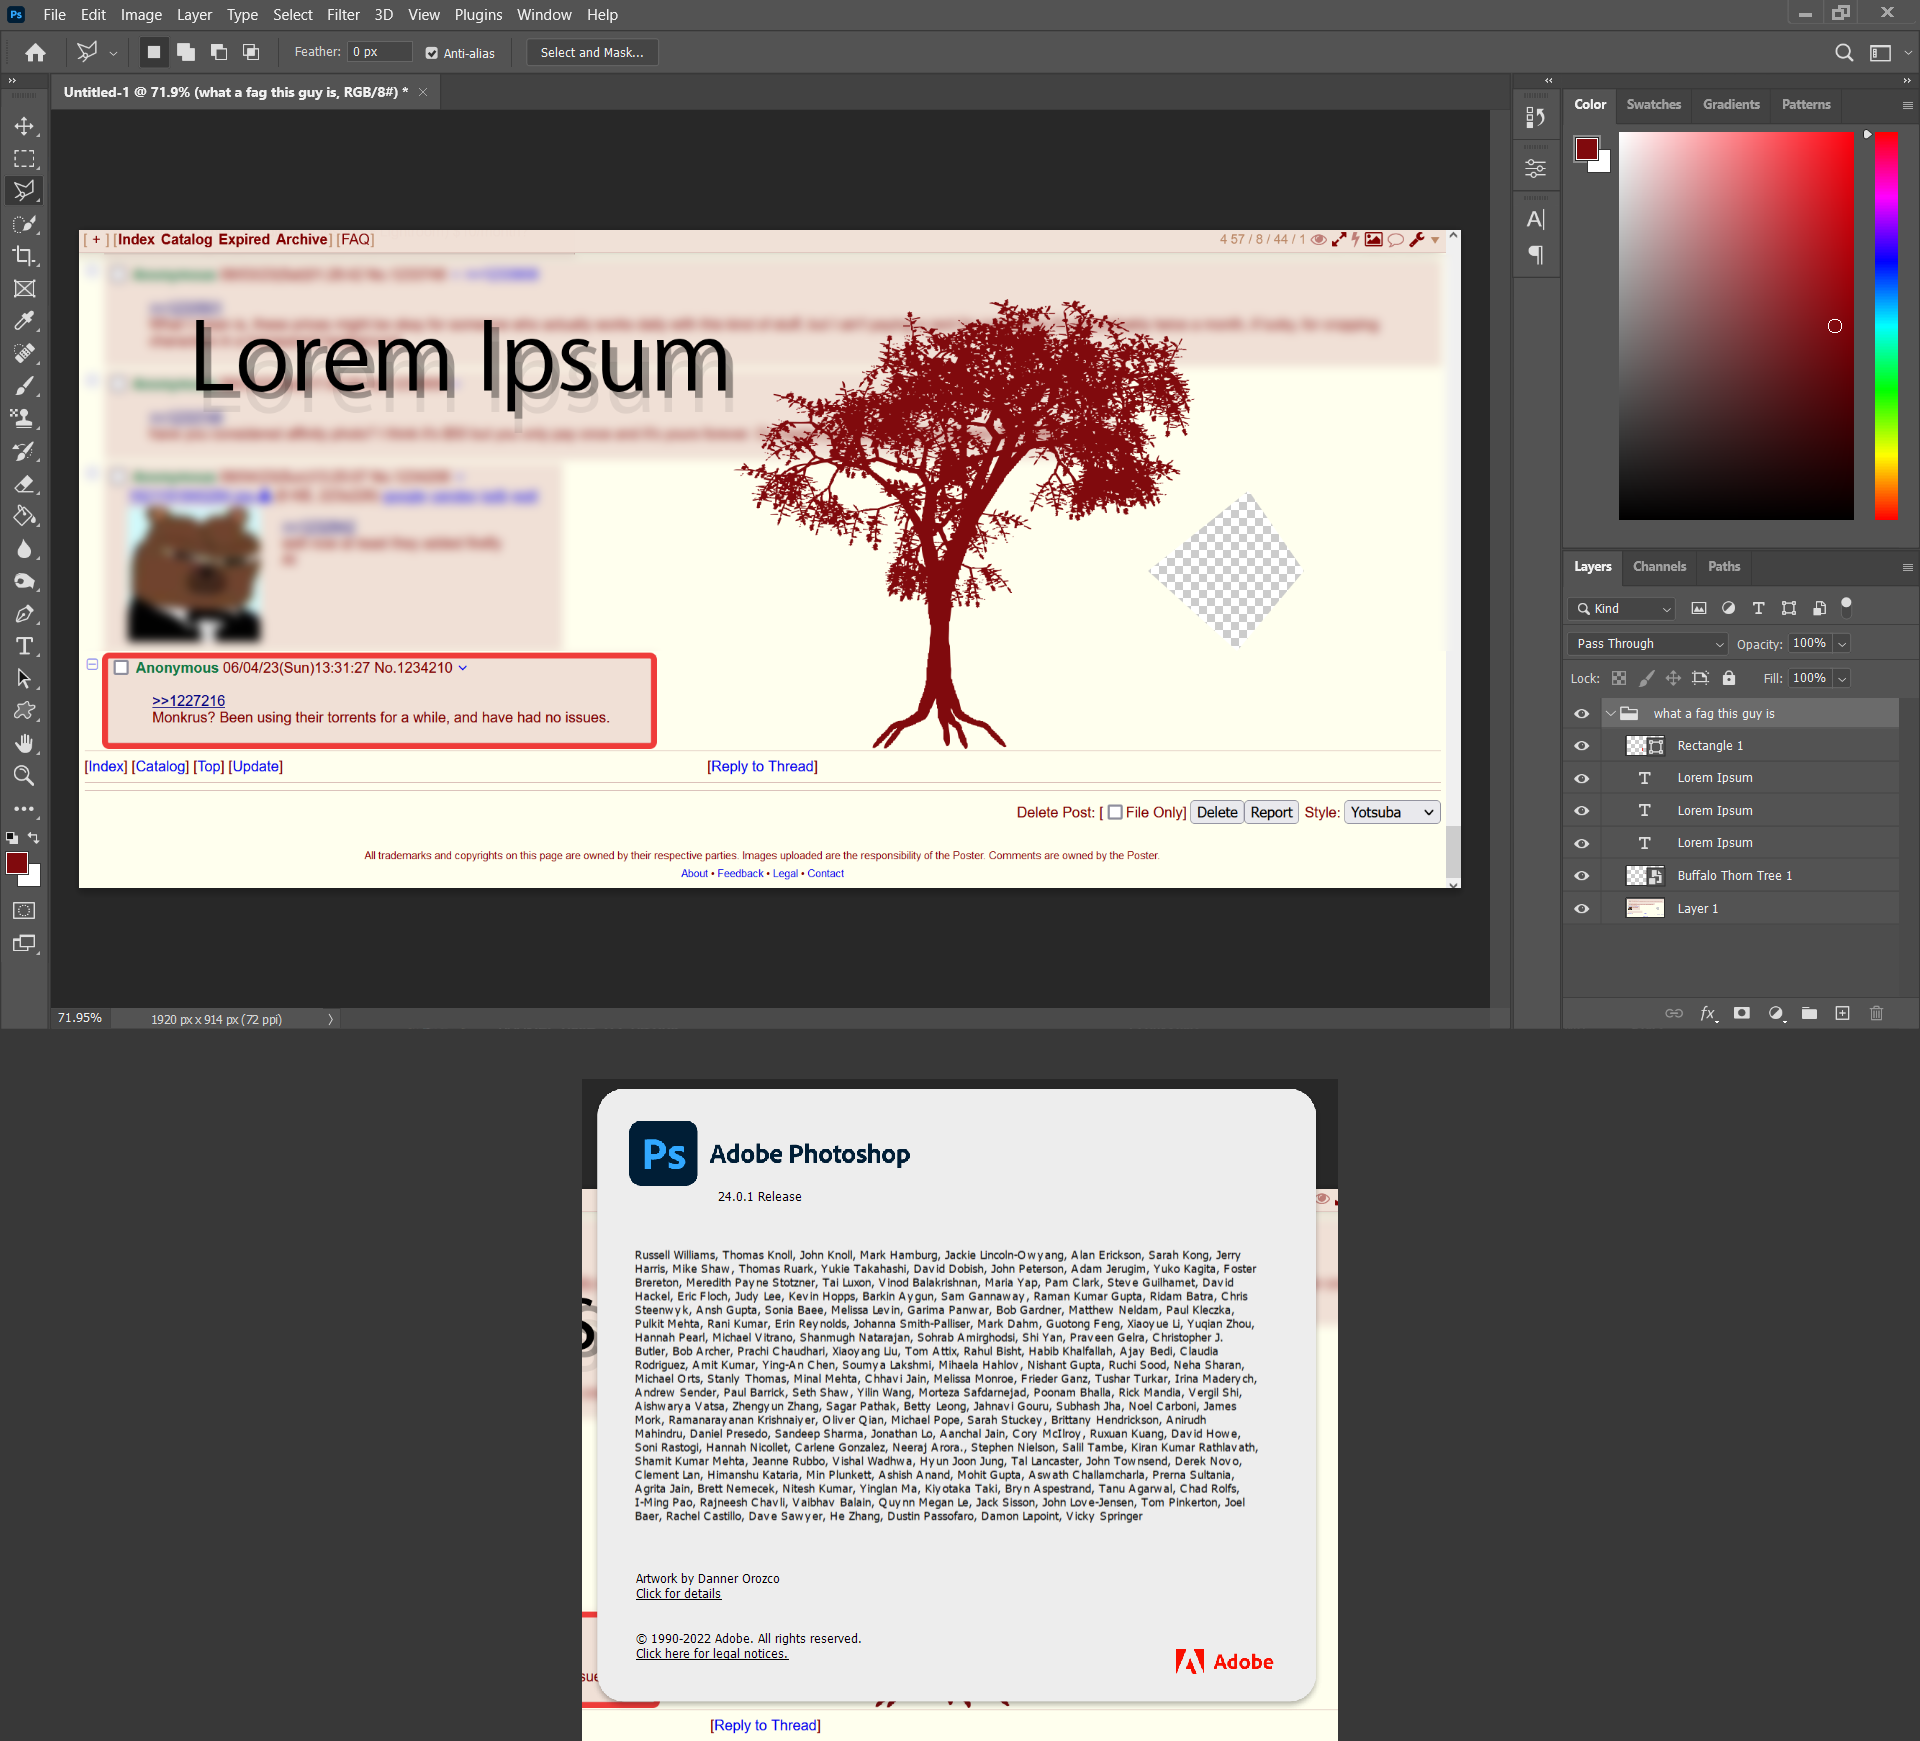
Task: Open 'Click for details' in About dialog
Action: pos(678,1594)
